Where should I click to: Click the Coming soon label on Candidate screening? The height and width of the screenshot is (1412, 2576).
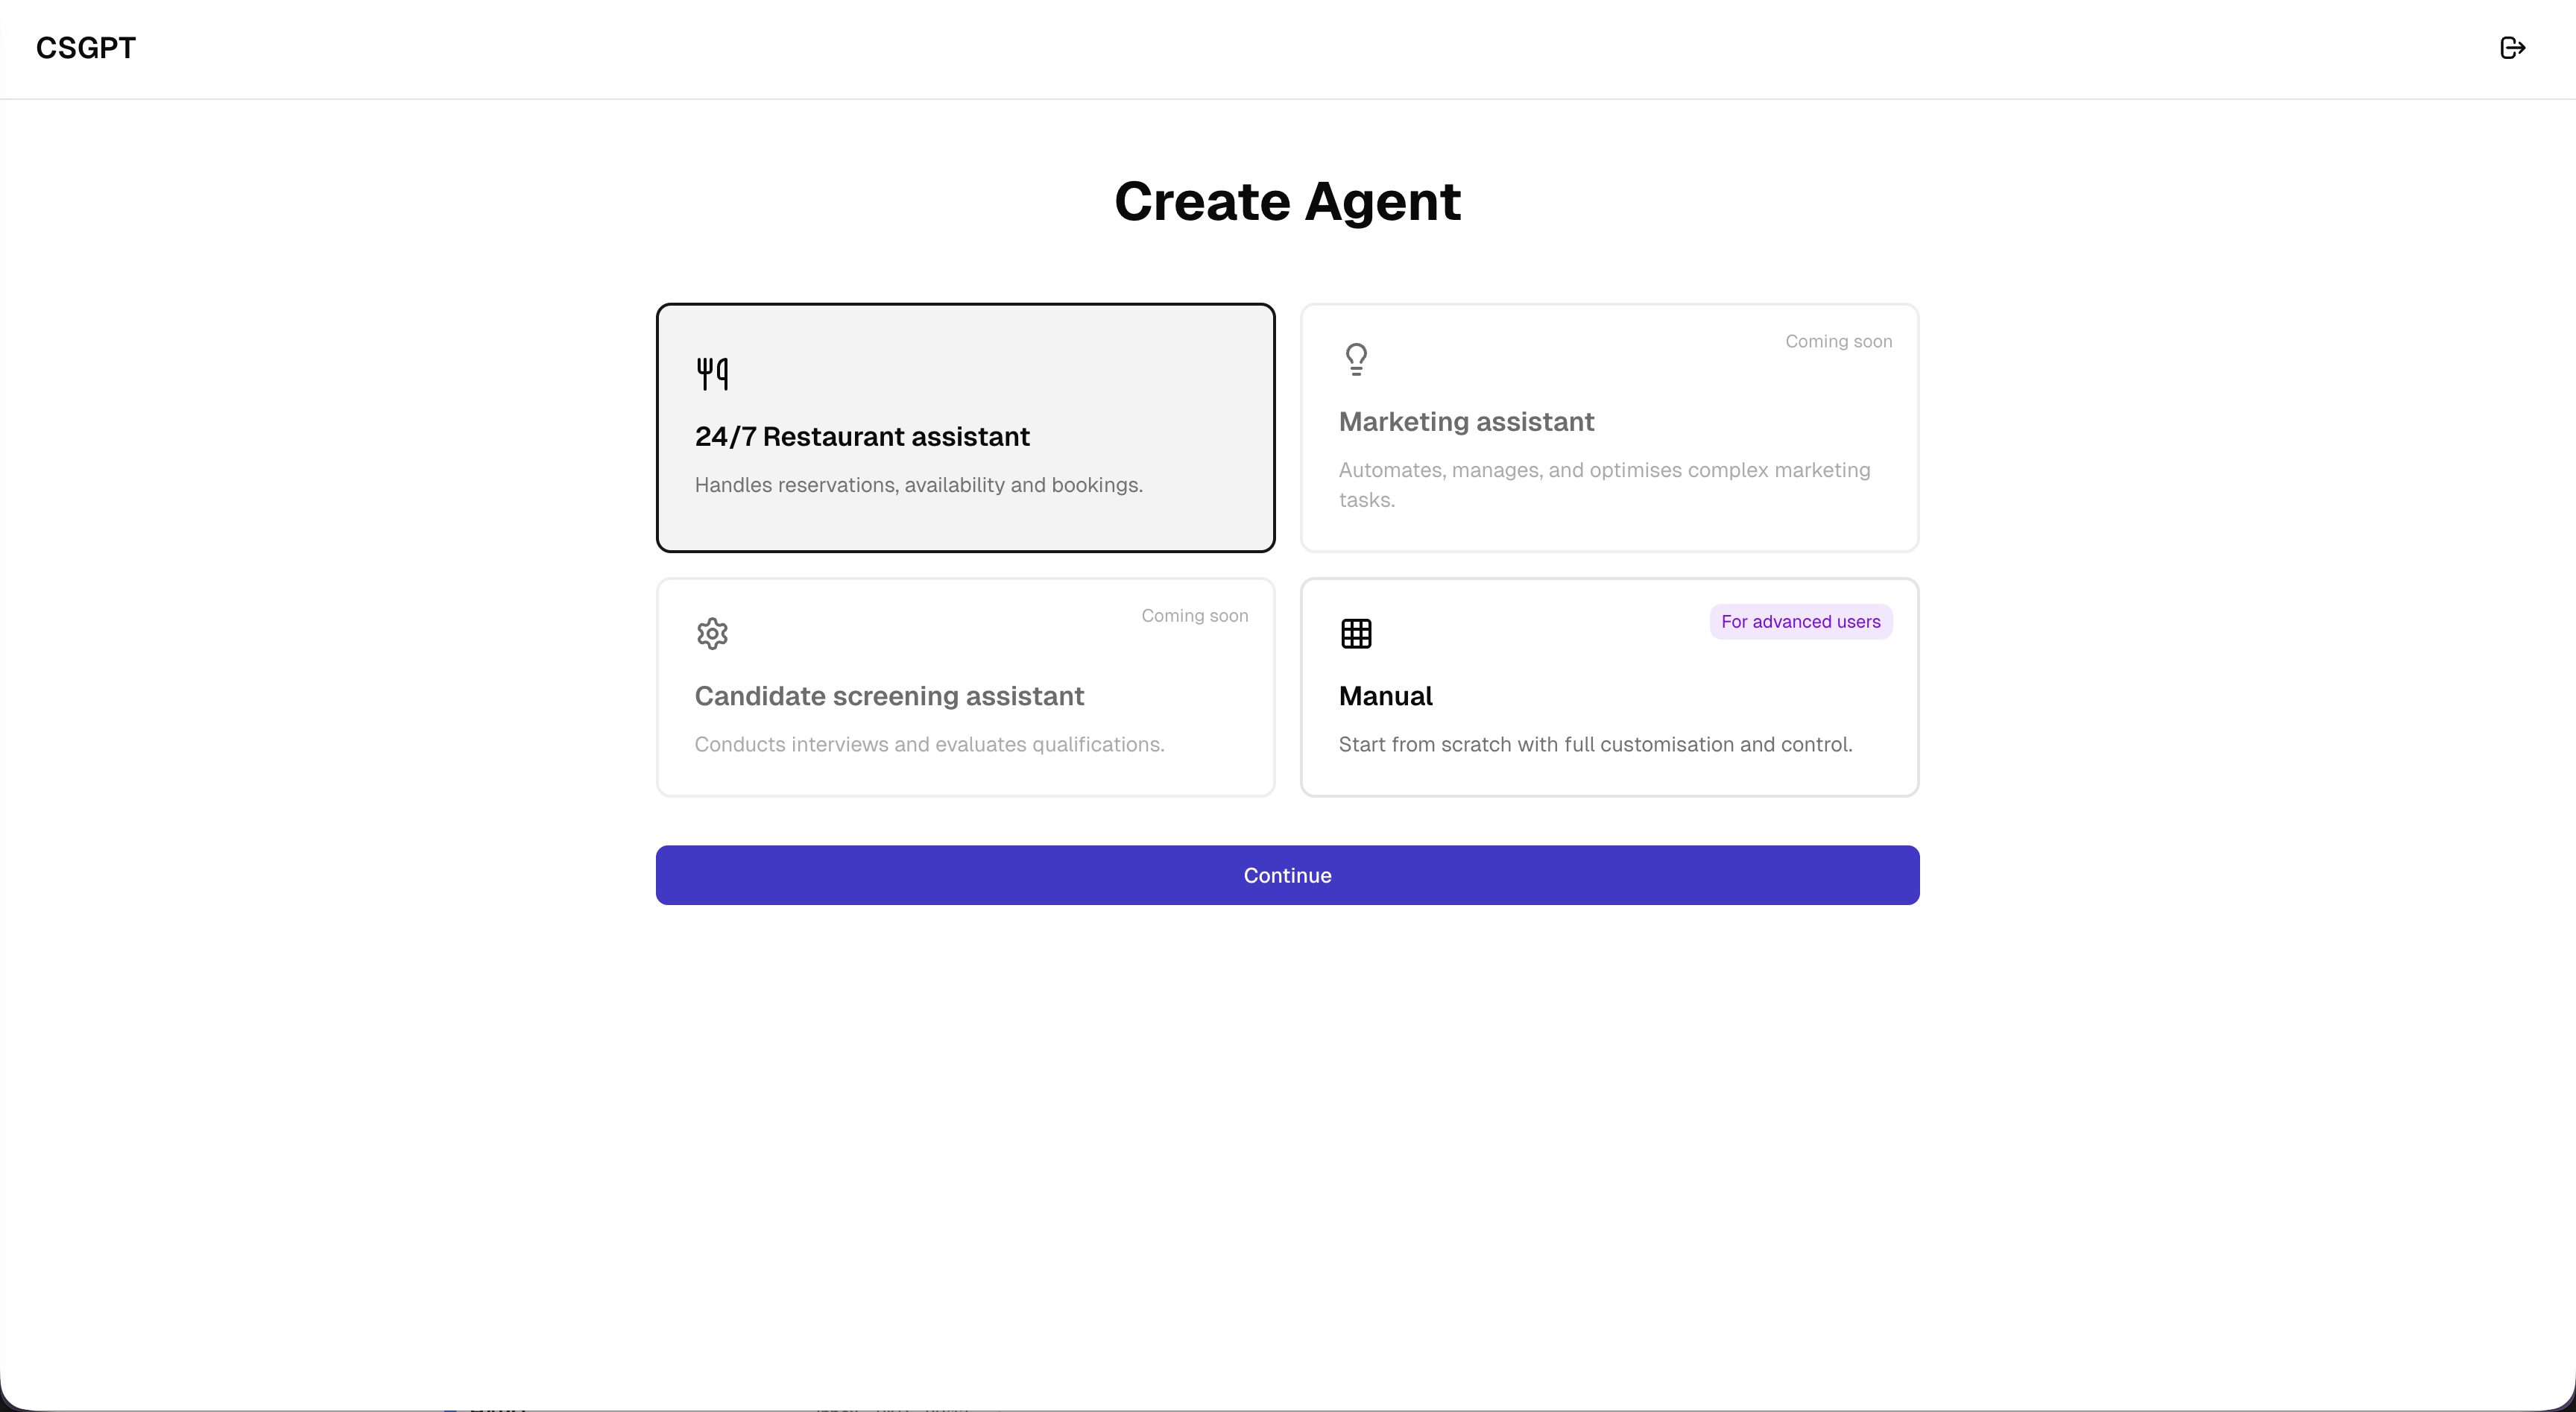coord(1194,616)
